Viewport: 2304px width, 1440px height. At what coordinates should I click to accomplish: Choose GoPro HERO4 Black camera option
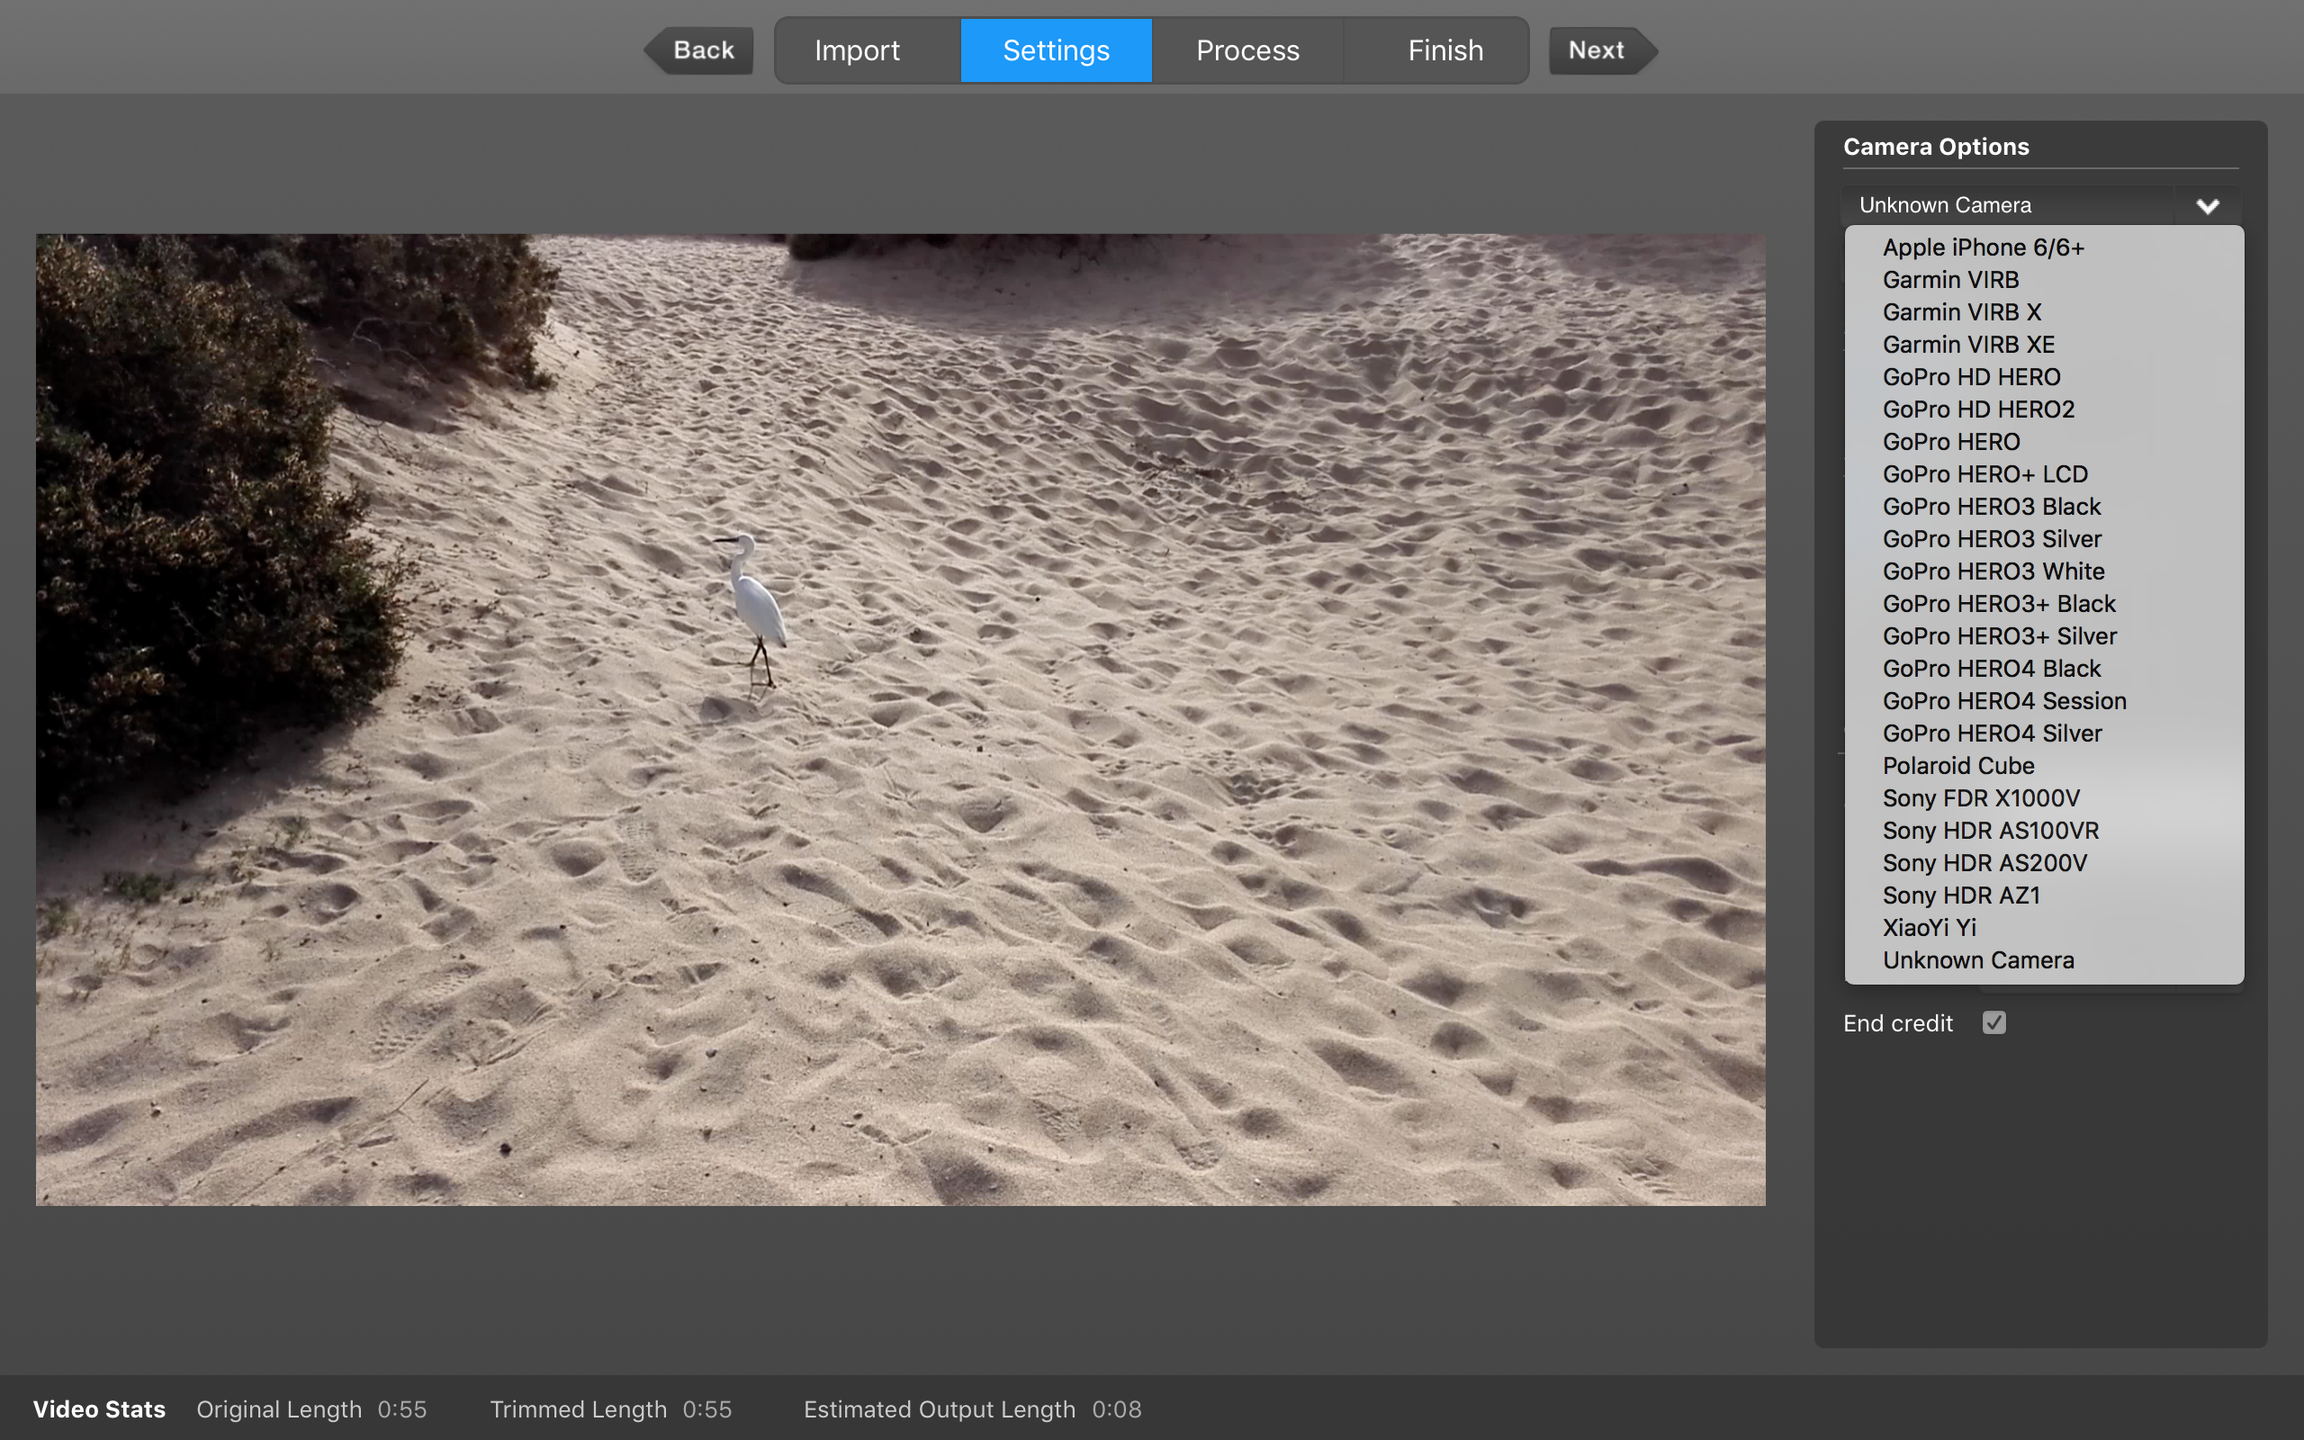click(x=2044, y=668)
